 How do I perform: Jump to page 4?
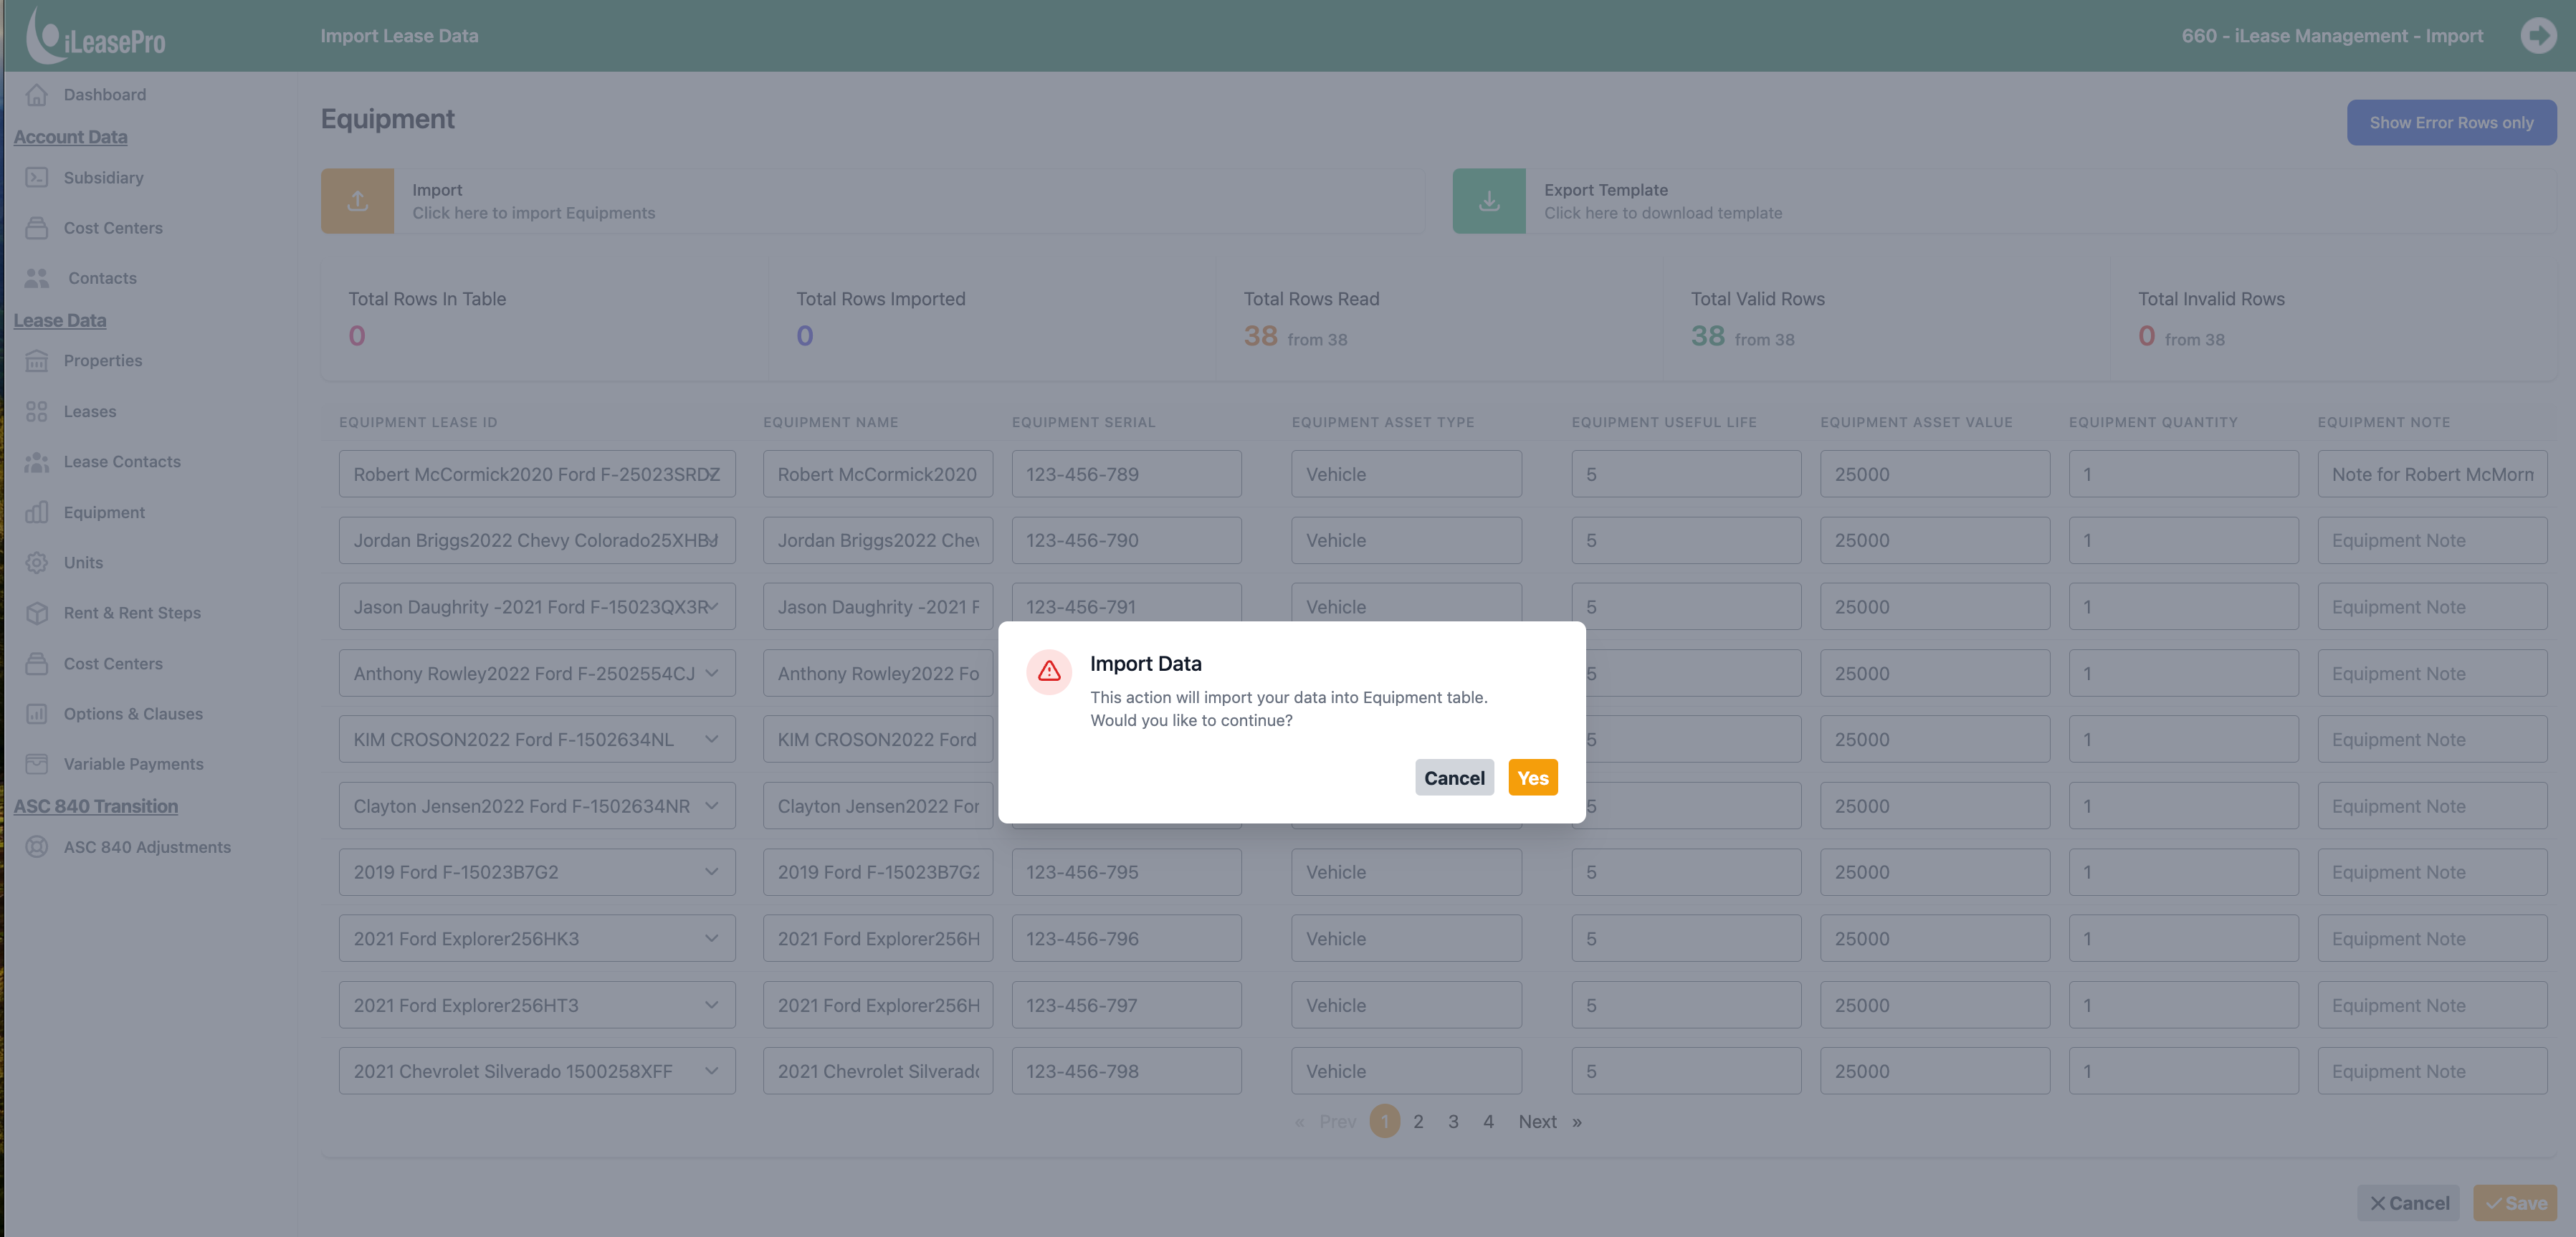coord(1488,1122)
